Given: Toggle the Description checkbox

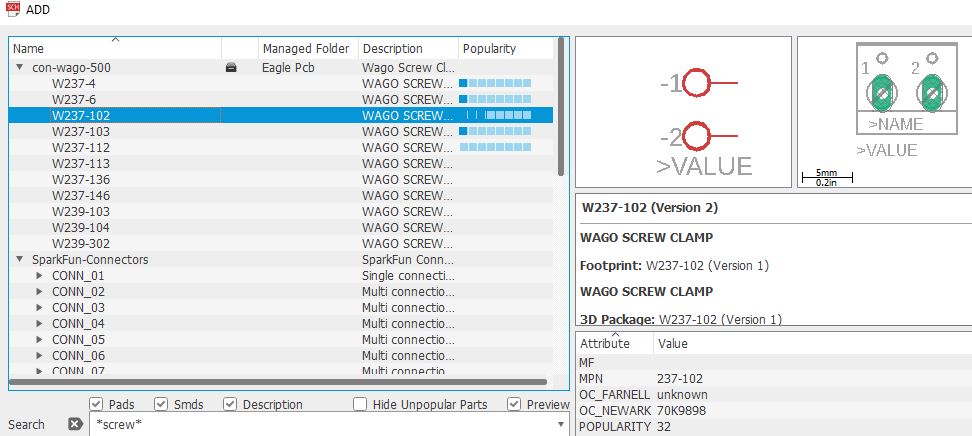Looking at the screenshot, I should [230, 404].
